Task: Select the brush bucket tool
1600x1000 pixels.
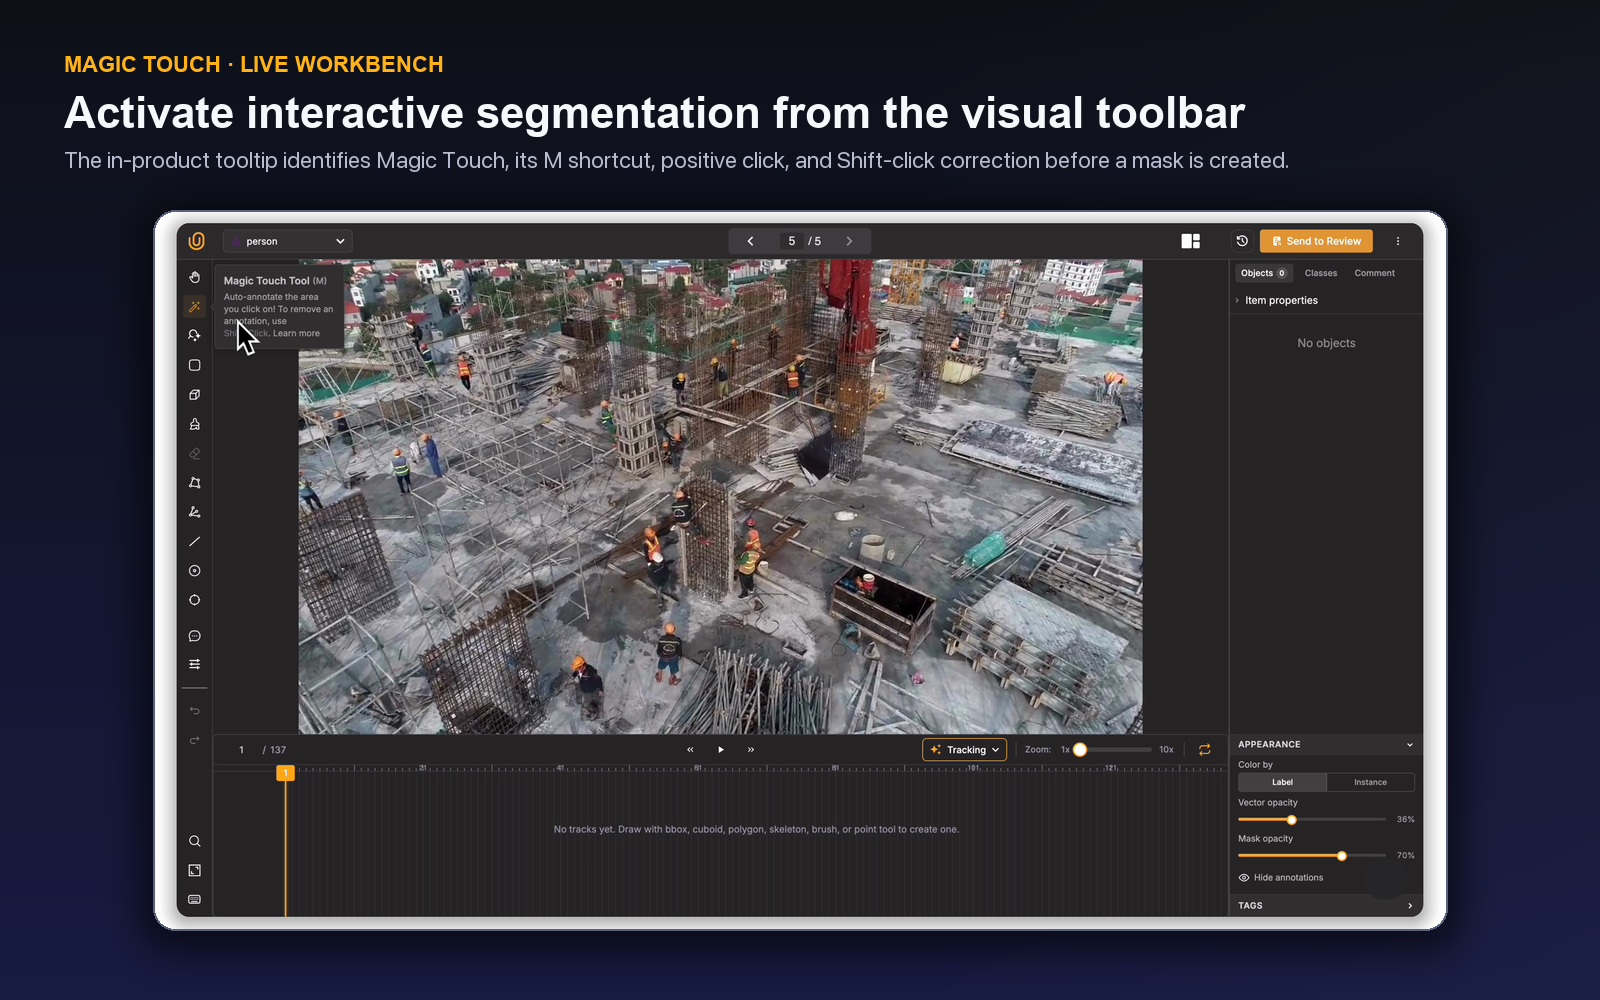Action: point(195,424)
